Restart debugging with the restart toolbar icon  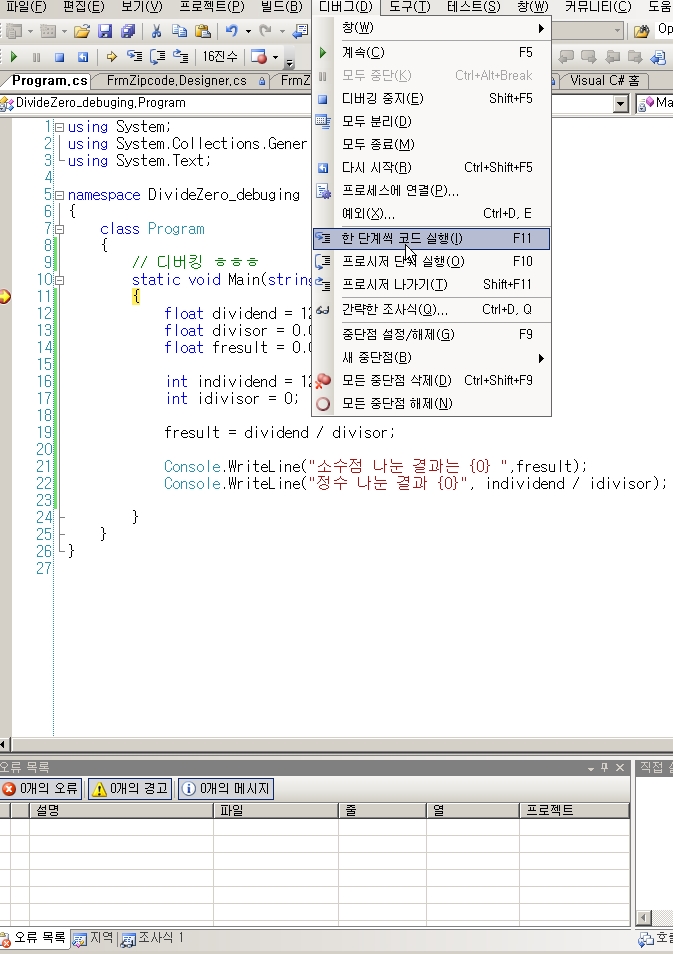(83, 57)
